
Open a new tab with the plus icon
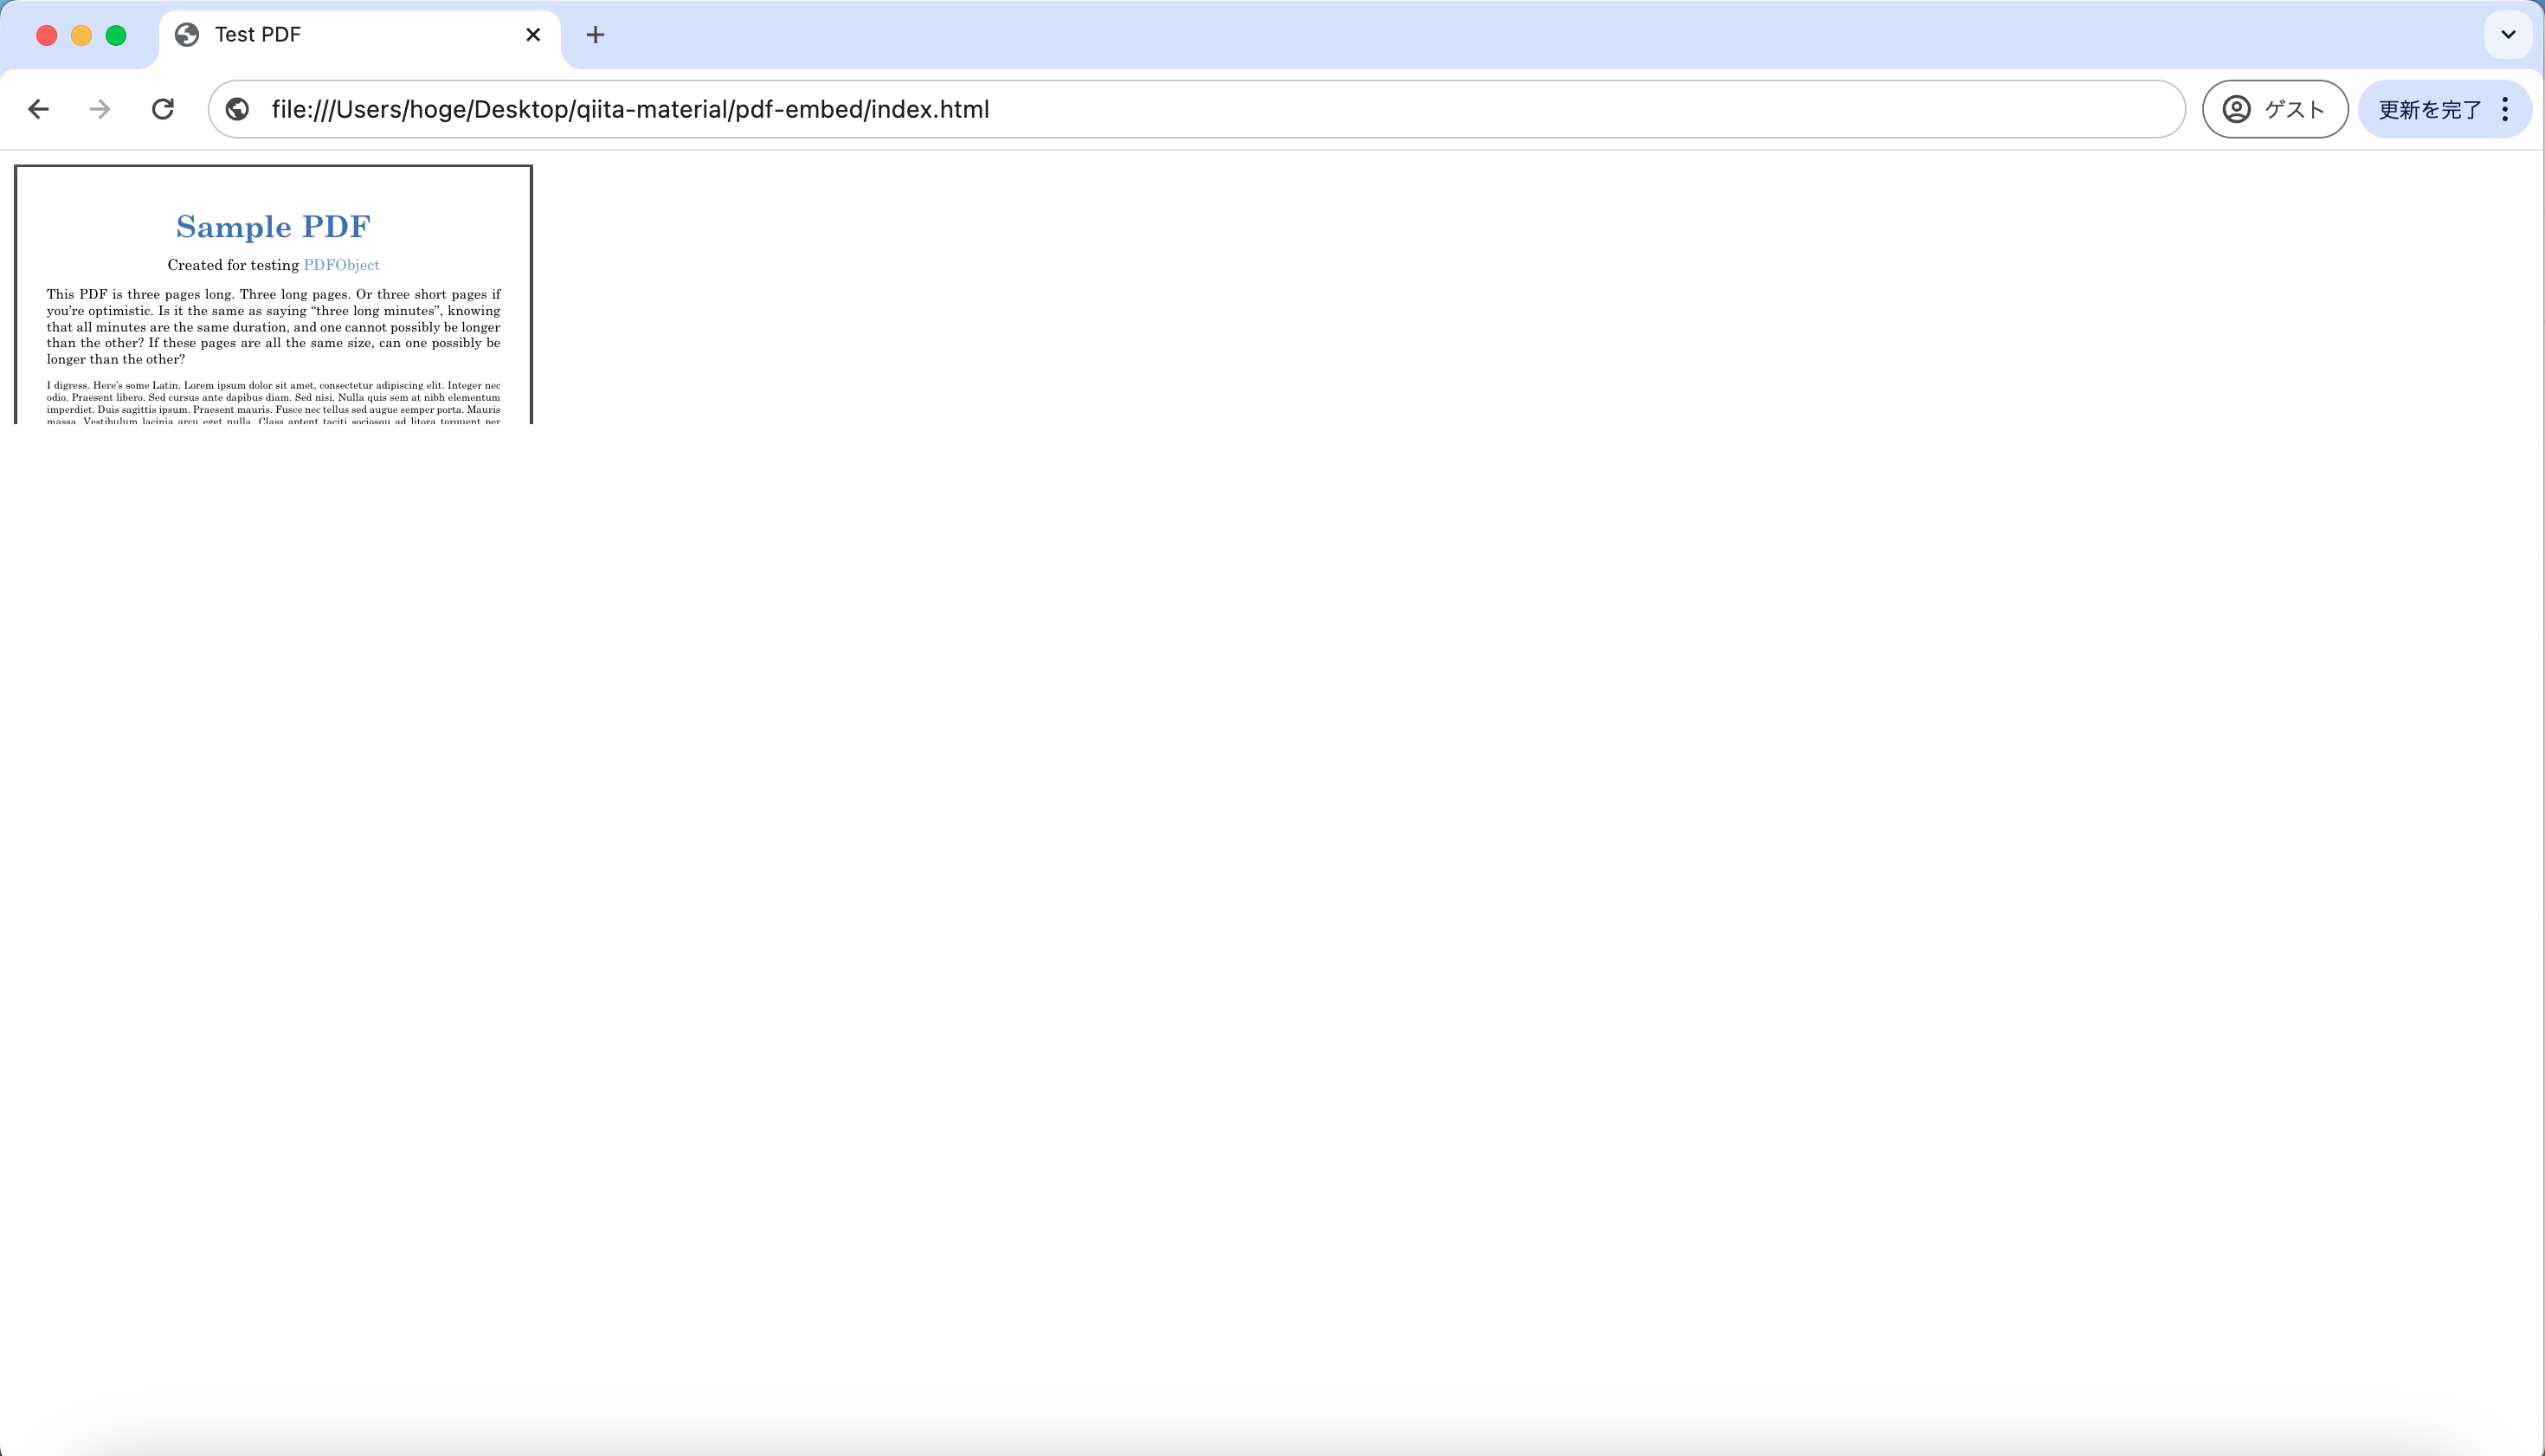coord(596,35)
